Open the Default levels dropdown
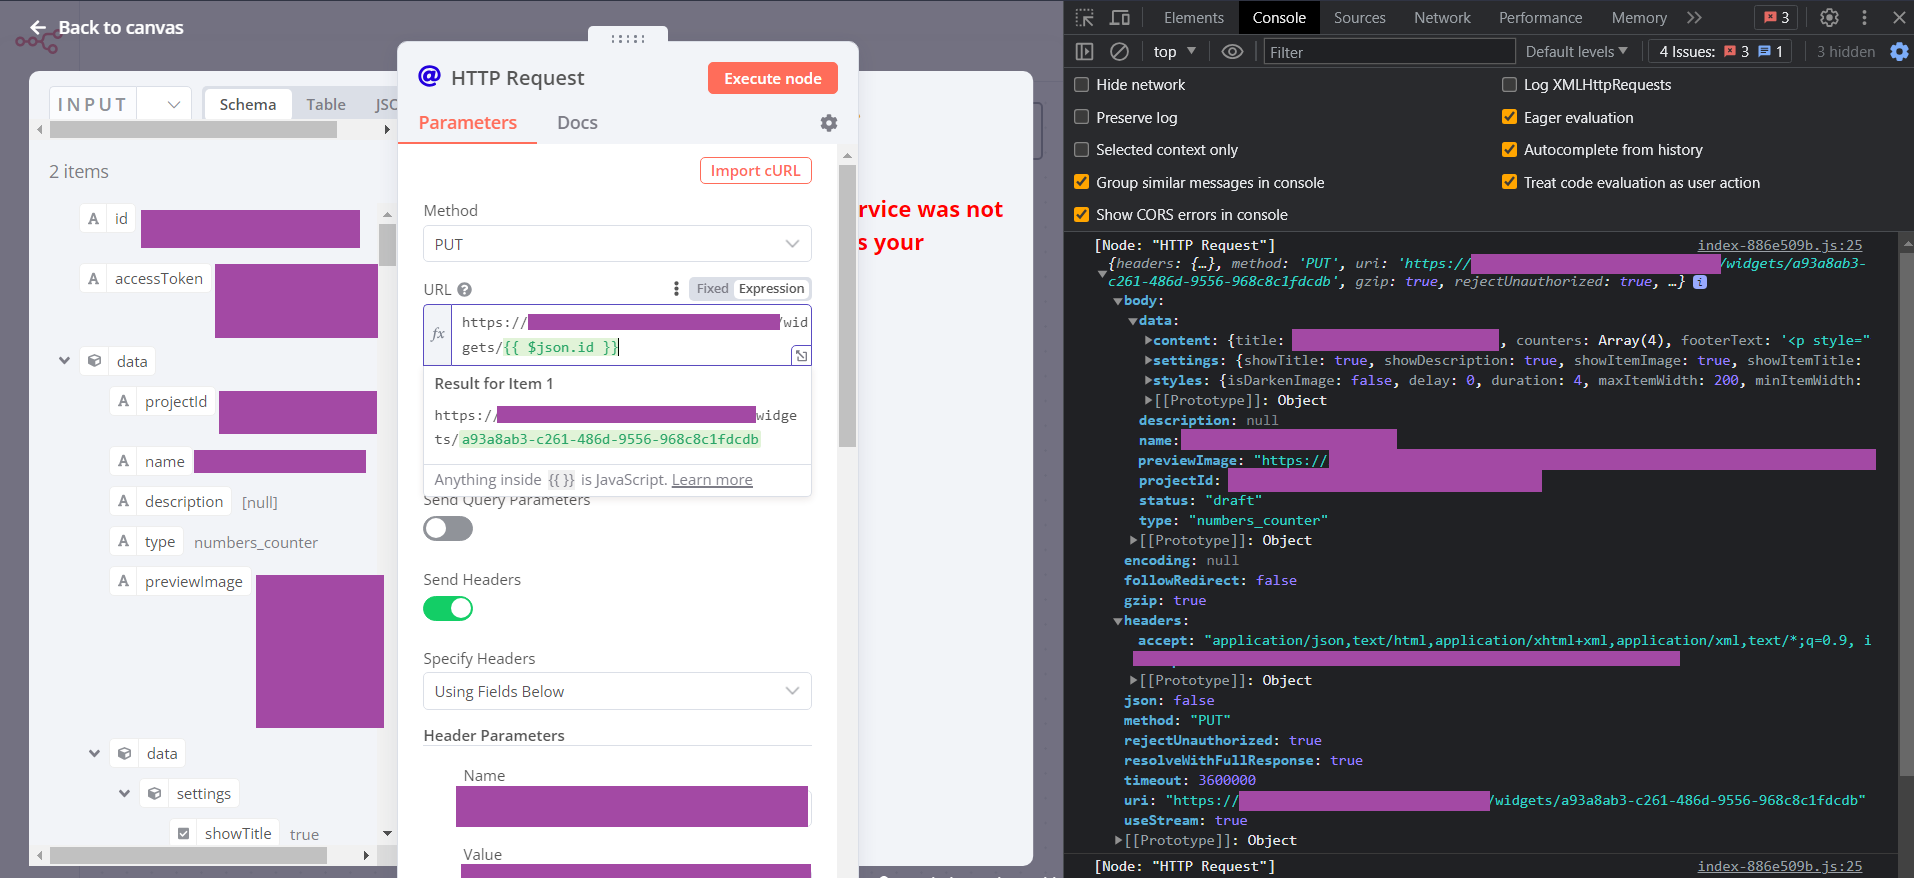The width and height of the screenshot is (1914, 878). point(1576,52)
